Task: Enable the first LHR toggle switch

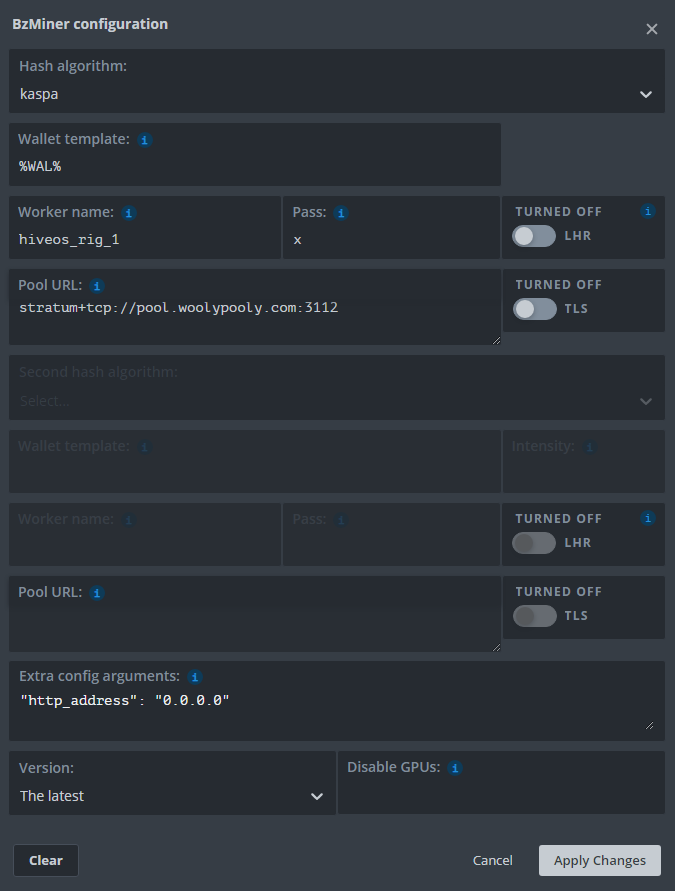Action: (x=535, y=236)
